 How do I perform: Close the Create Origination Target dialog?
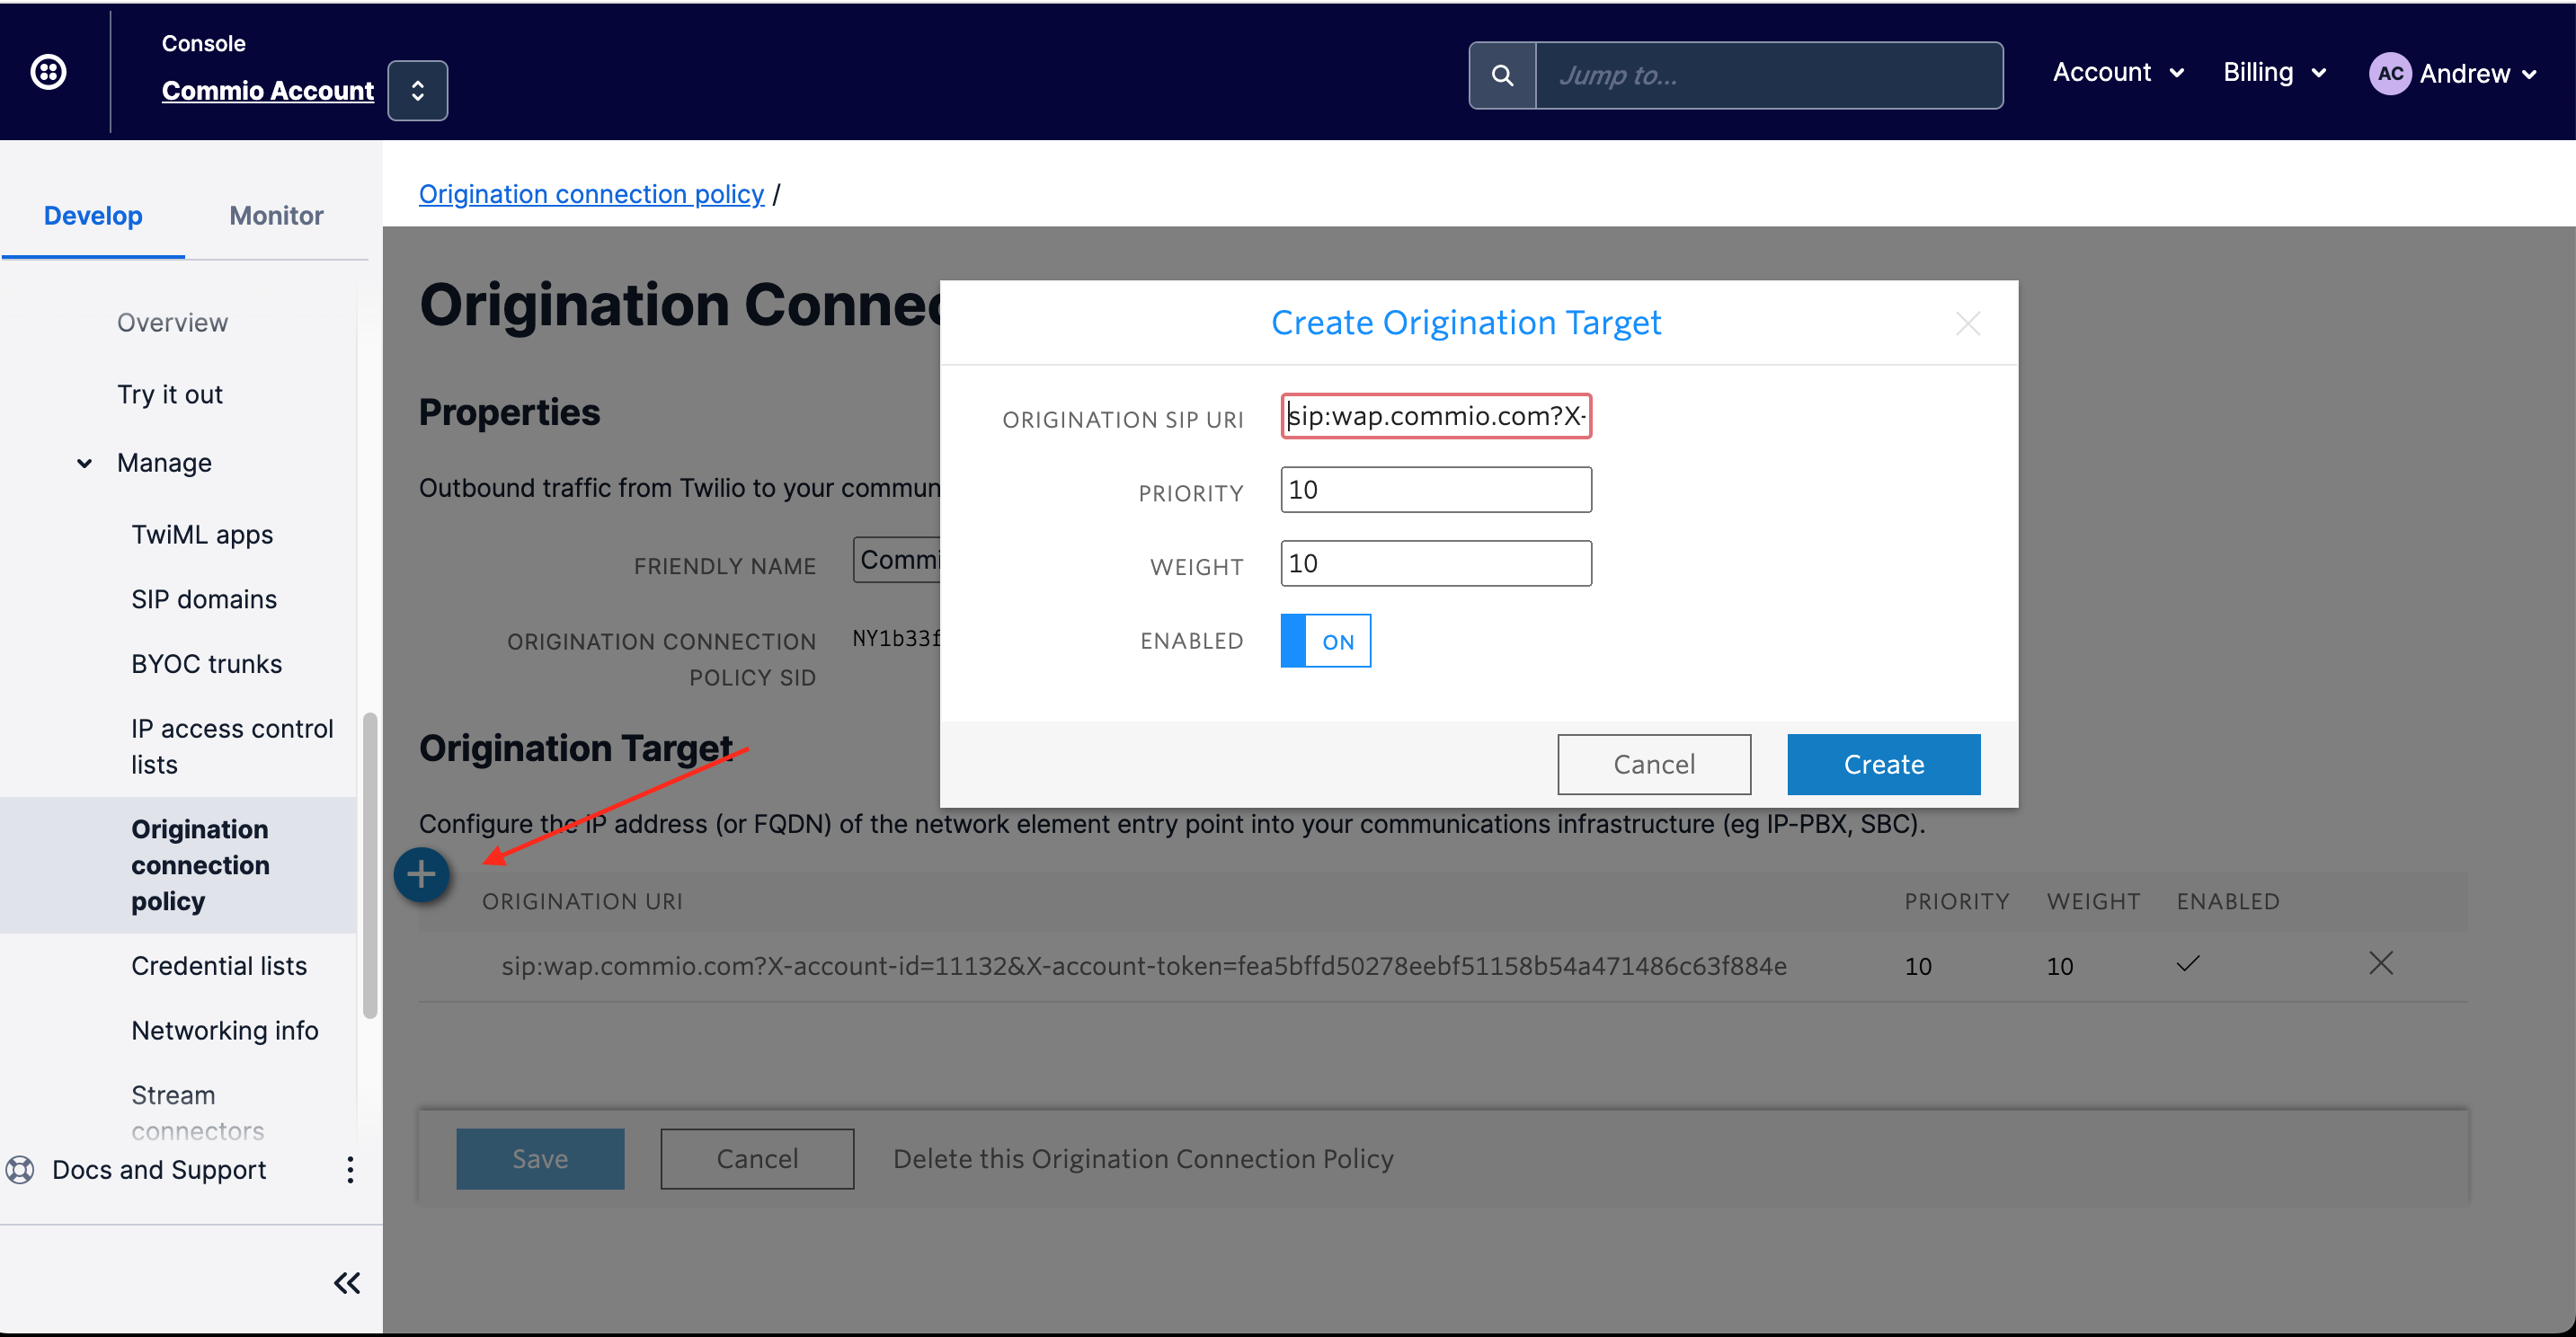pyautogui.click(x=1967, y=323)
